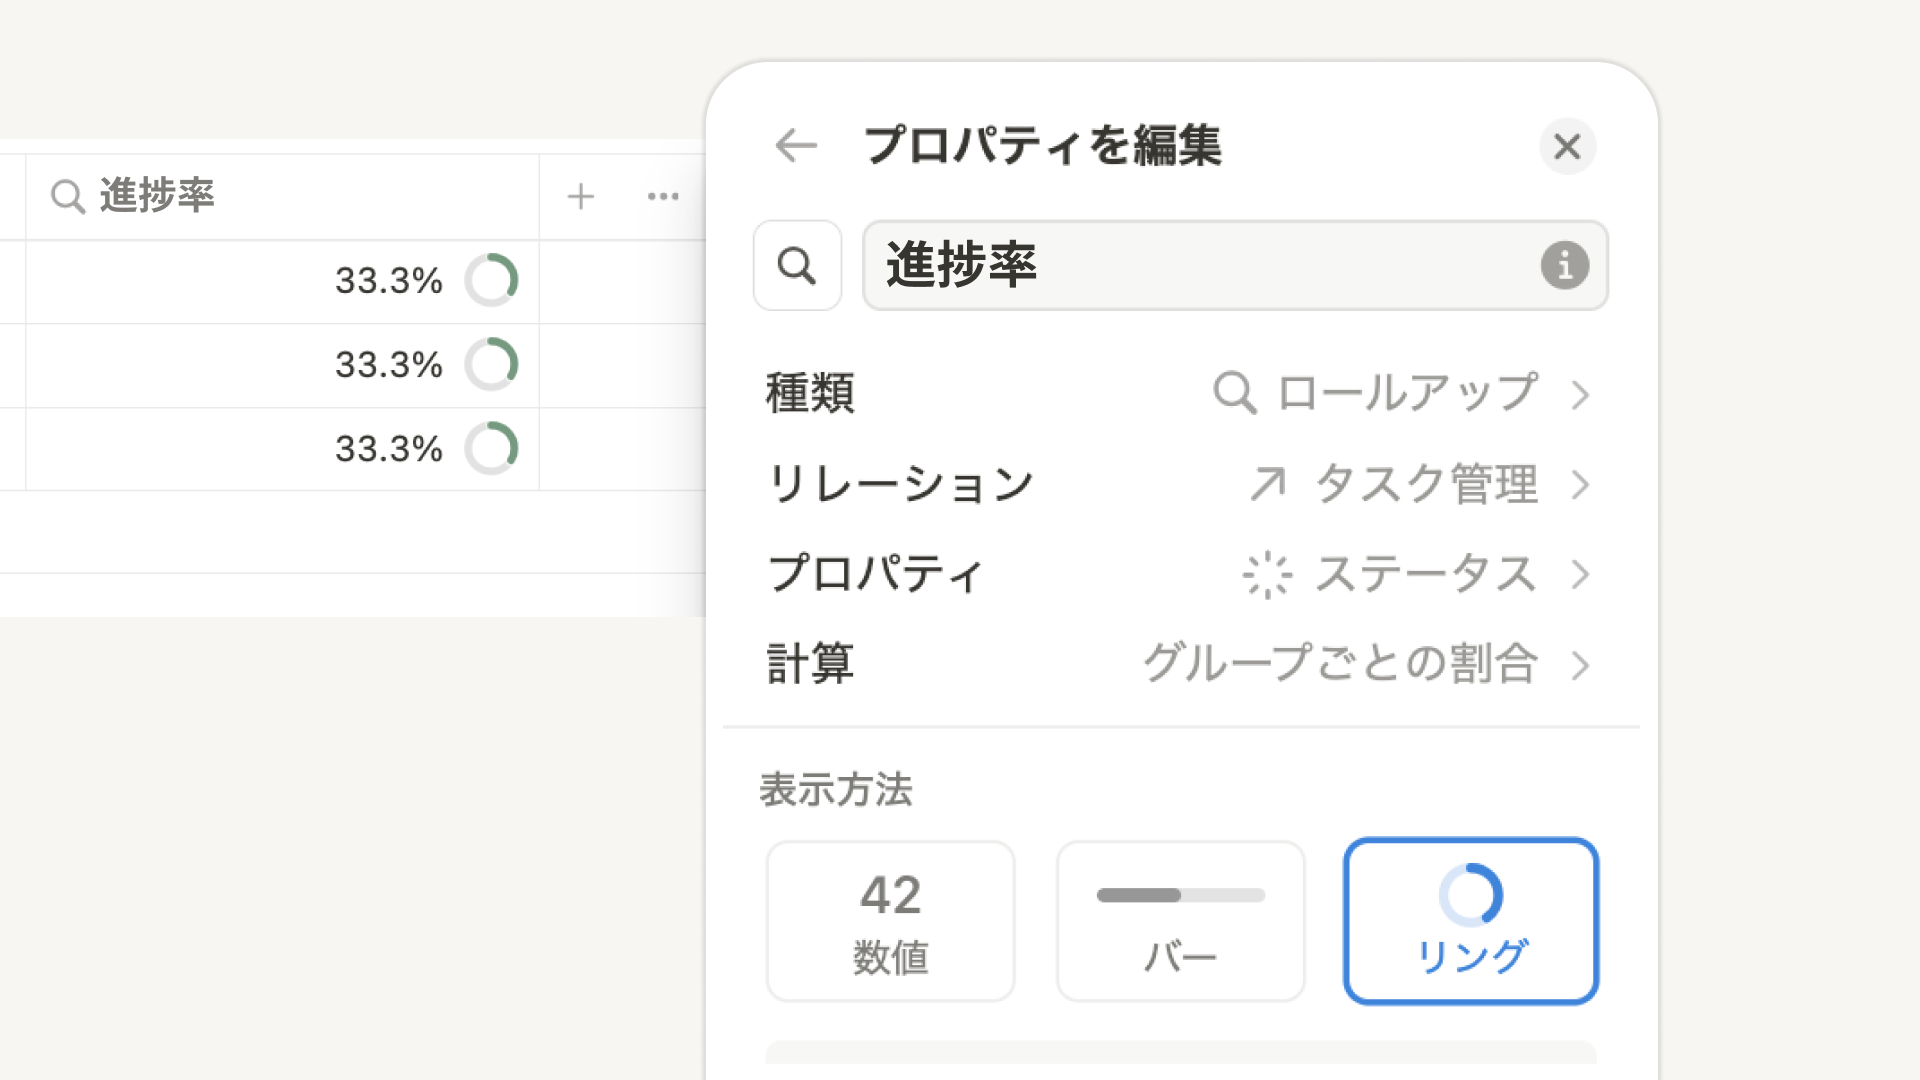1920x1080 pixels.
Task: Click the progress ring in third row
Action: tap(491, 448)
